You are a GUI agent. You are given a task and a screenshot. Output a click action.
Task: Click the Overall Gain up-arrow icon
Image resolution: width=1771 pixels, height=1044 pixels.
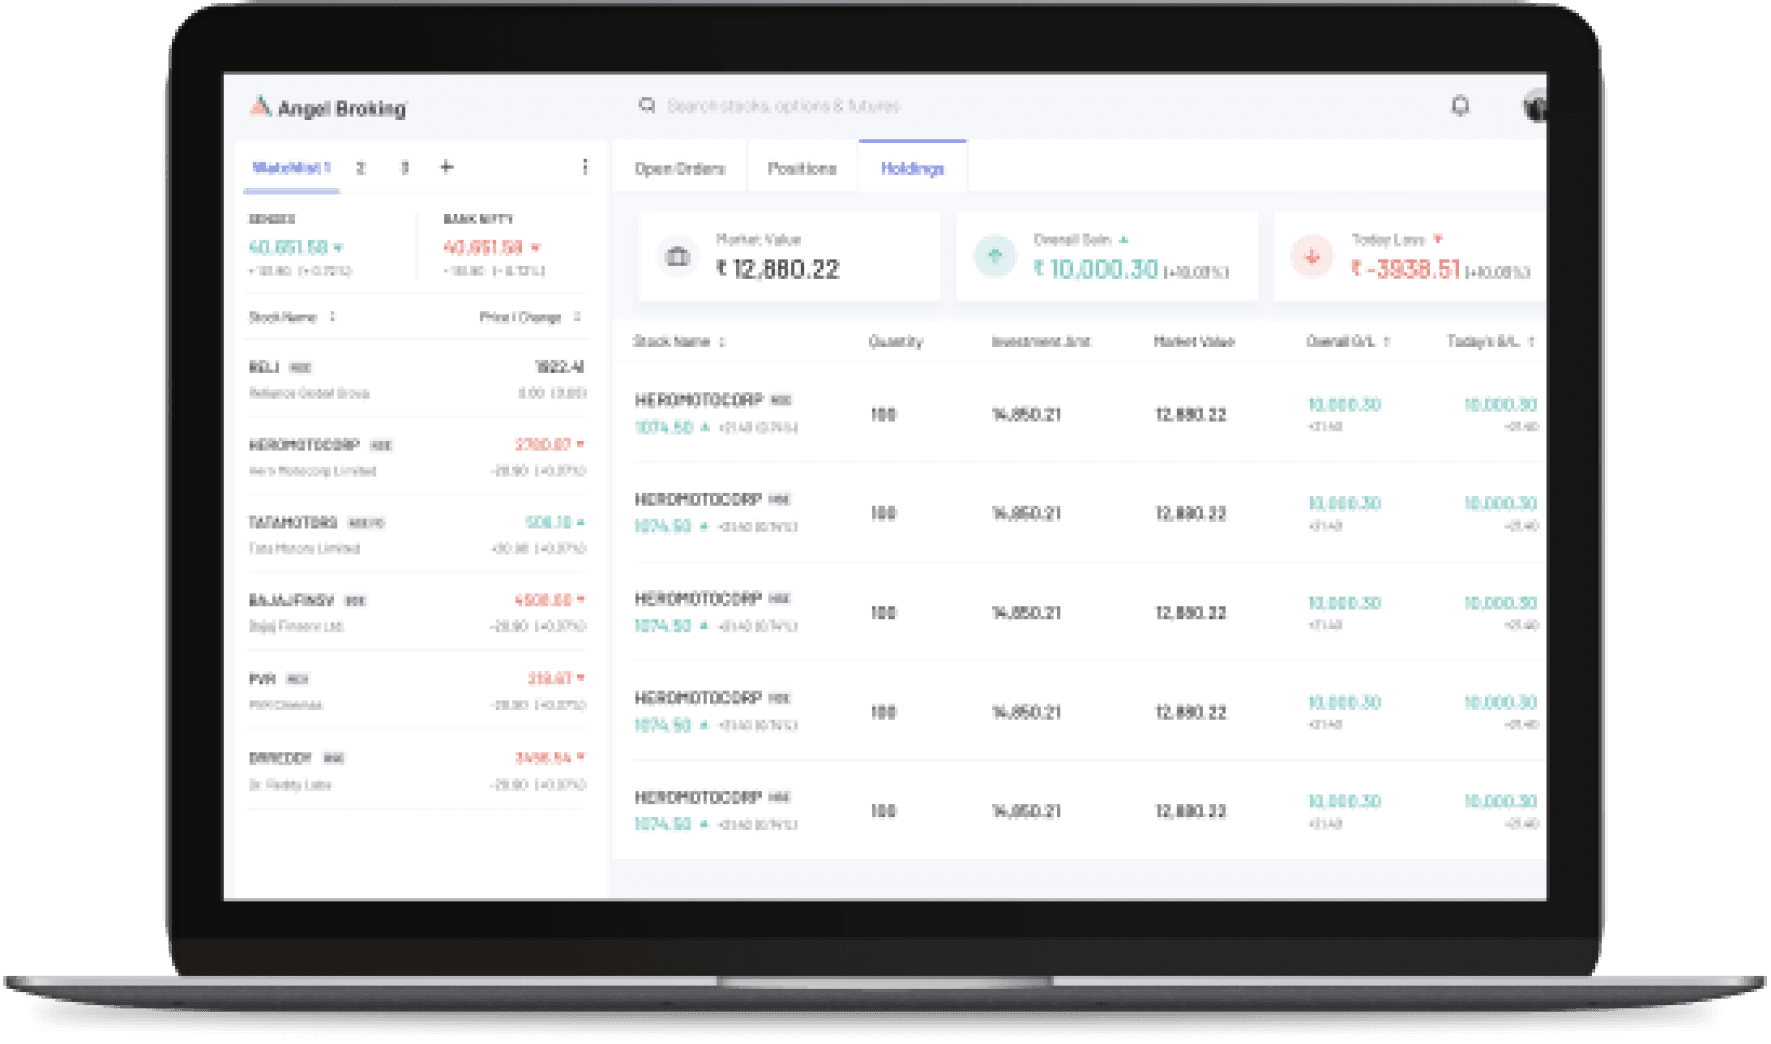995,256
